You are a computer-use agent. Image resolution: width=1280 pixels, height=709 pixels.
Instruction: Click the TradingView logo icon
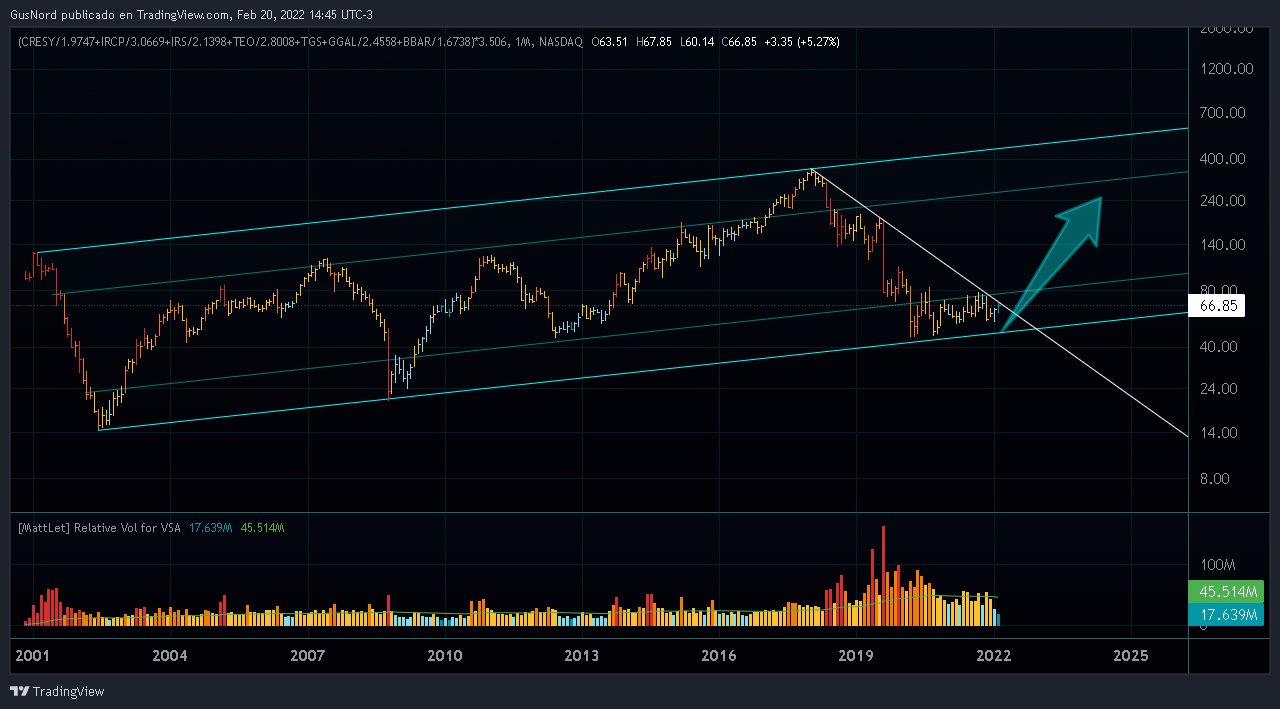point(19,691)
